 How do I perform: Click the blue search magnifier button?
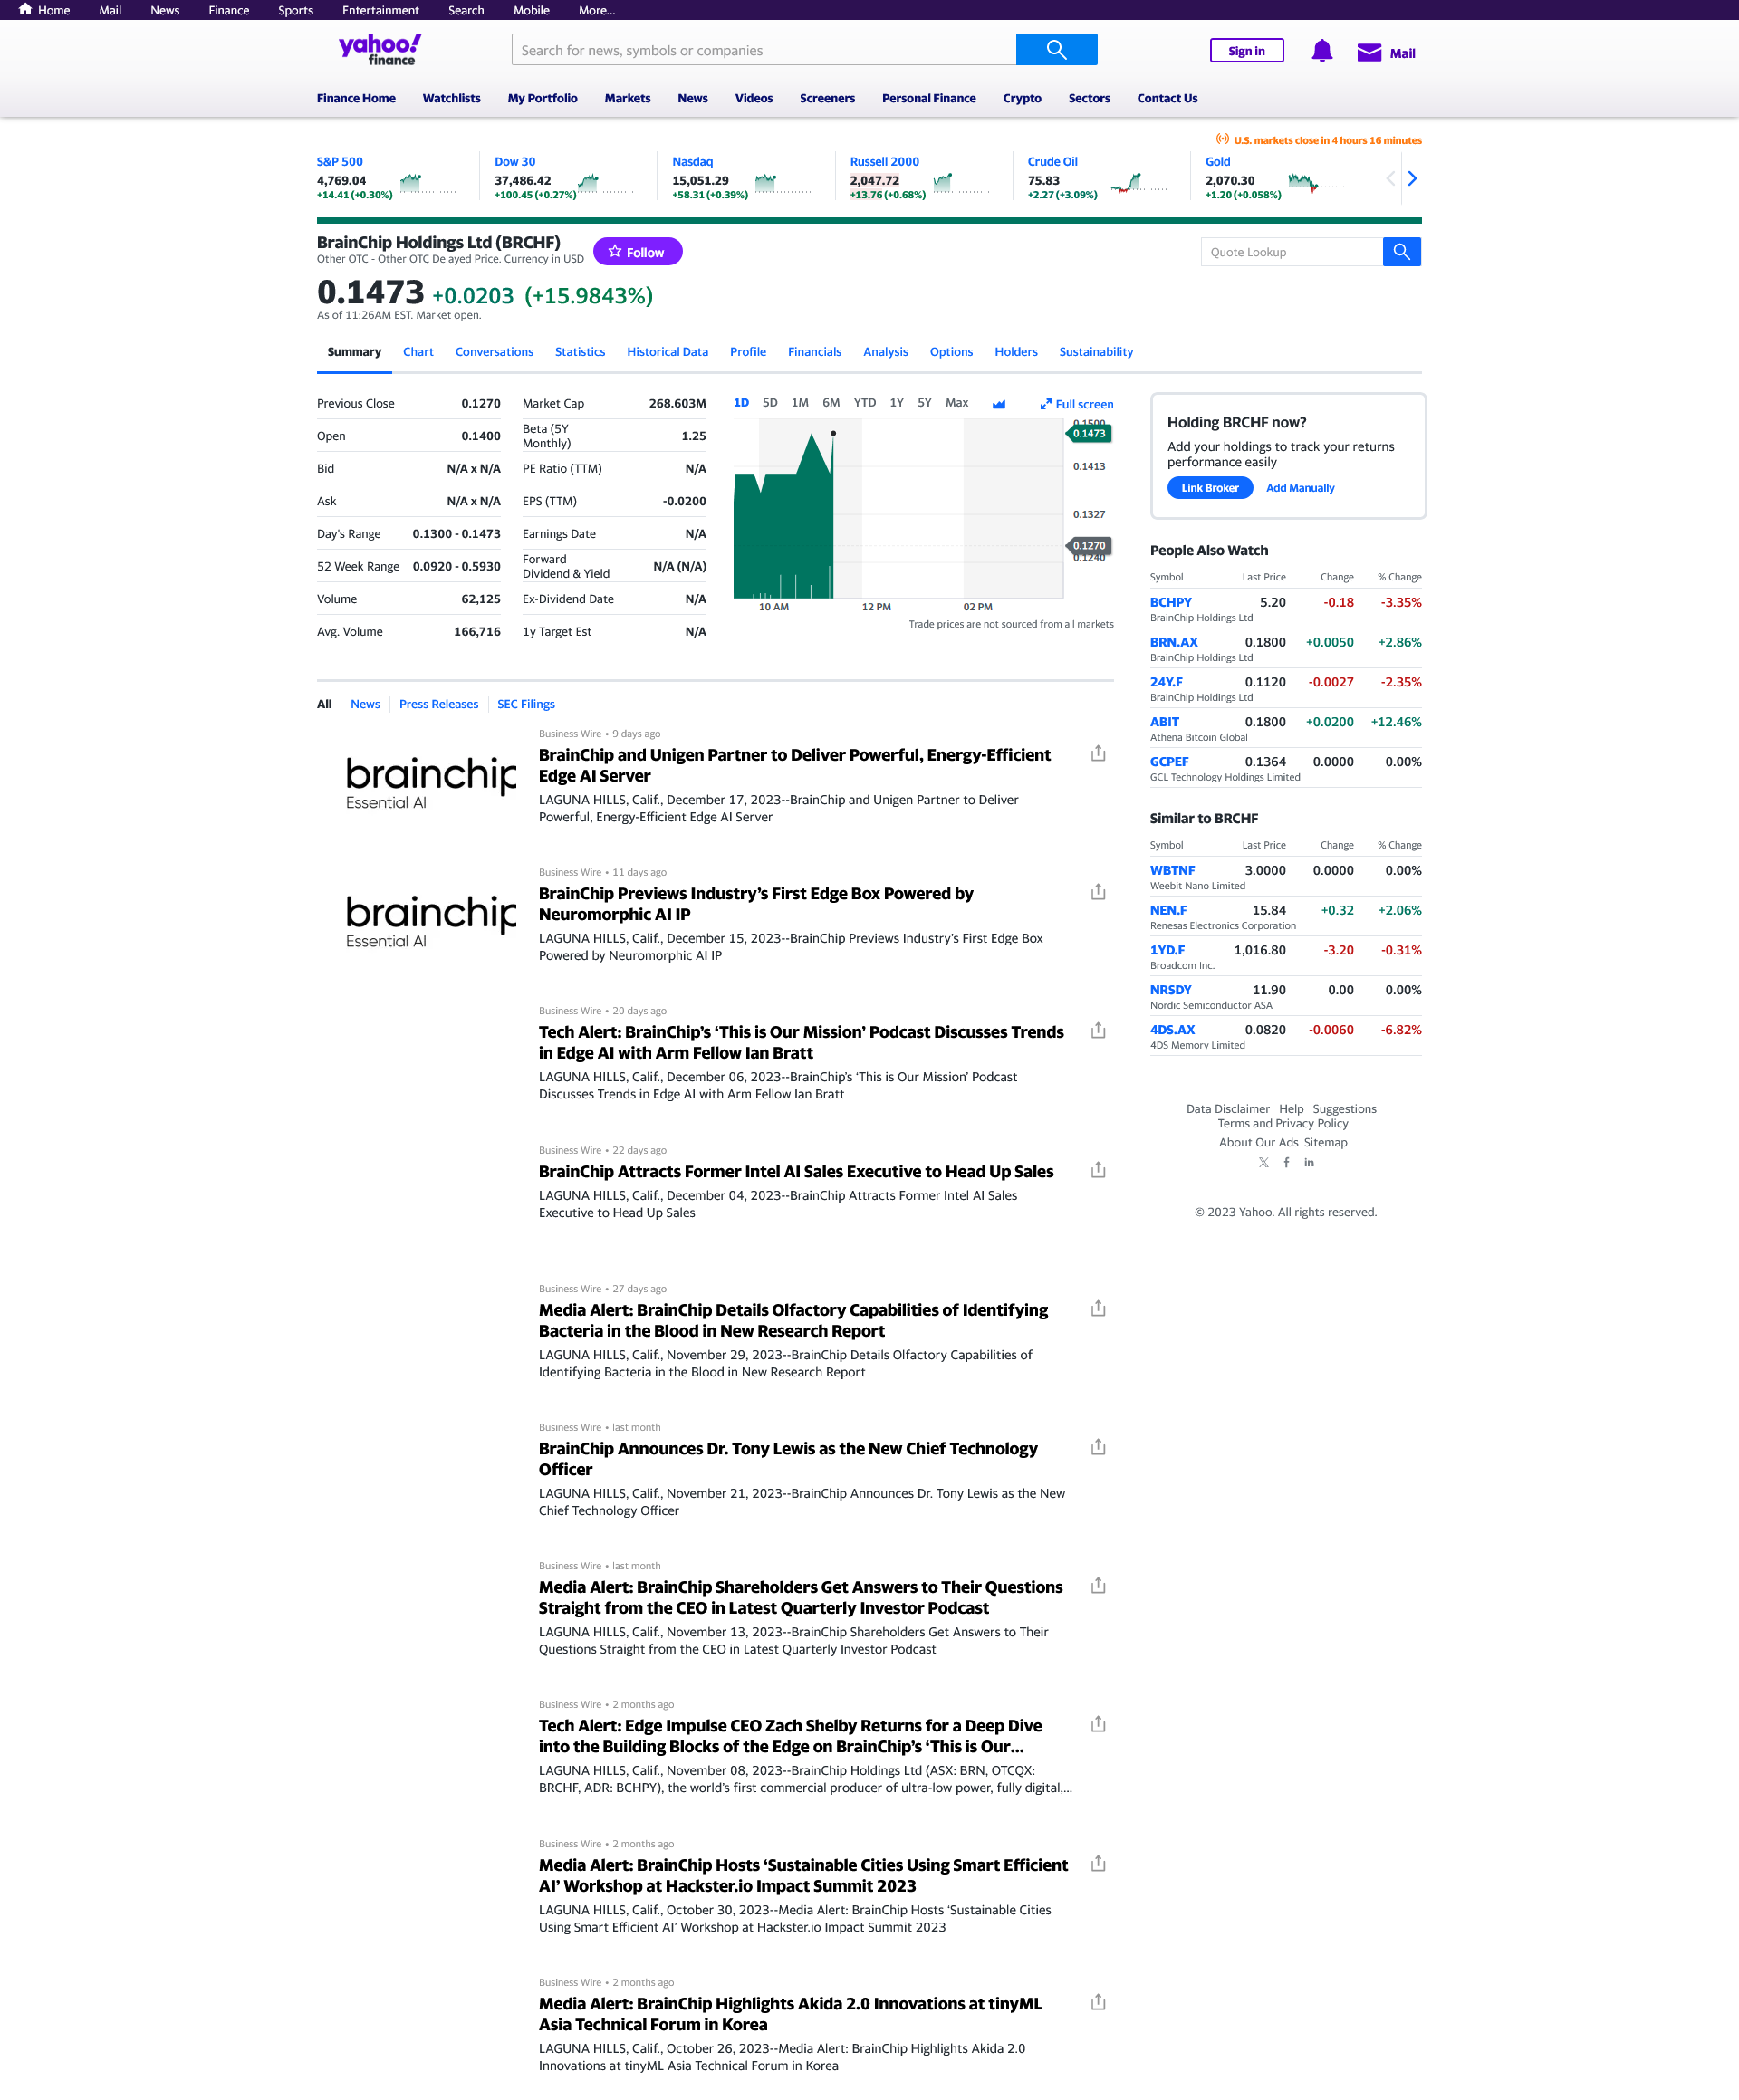pyautogui.click(x=1056, y=50)
